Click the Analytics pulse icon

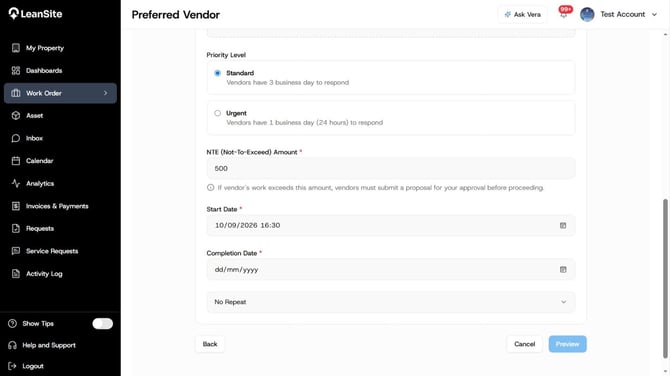(x=16, y=183)
